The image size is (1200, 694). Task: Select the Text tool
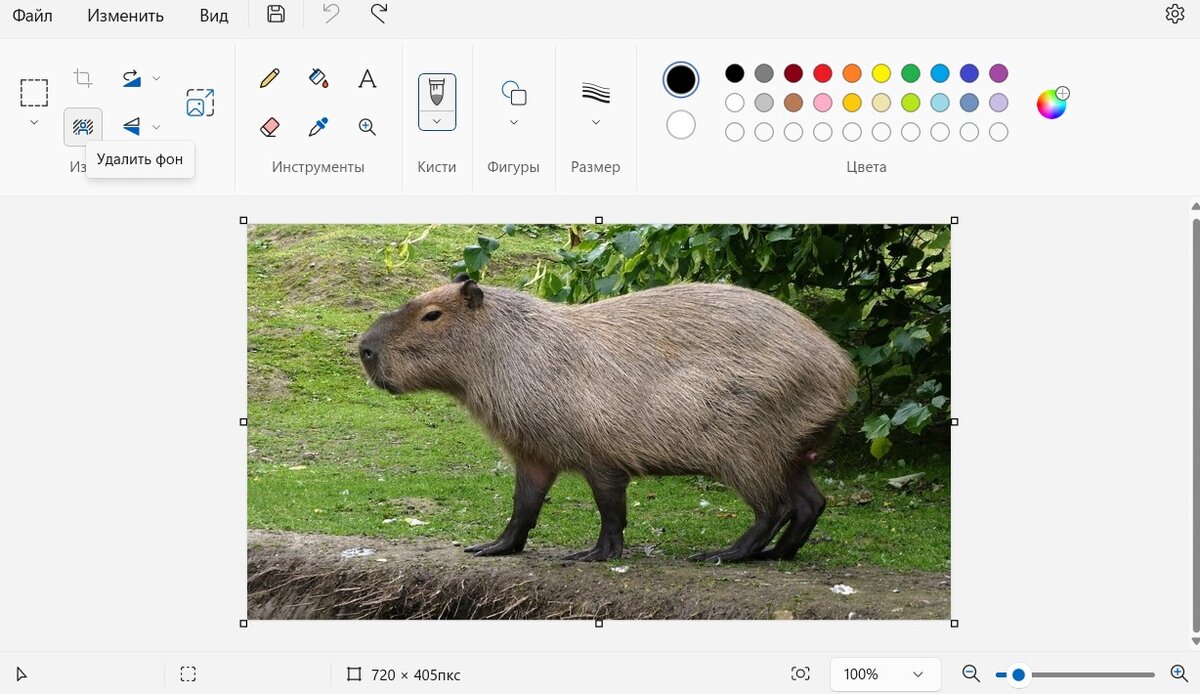click(367, 78)
